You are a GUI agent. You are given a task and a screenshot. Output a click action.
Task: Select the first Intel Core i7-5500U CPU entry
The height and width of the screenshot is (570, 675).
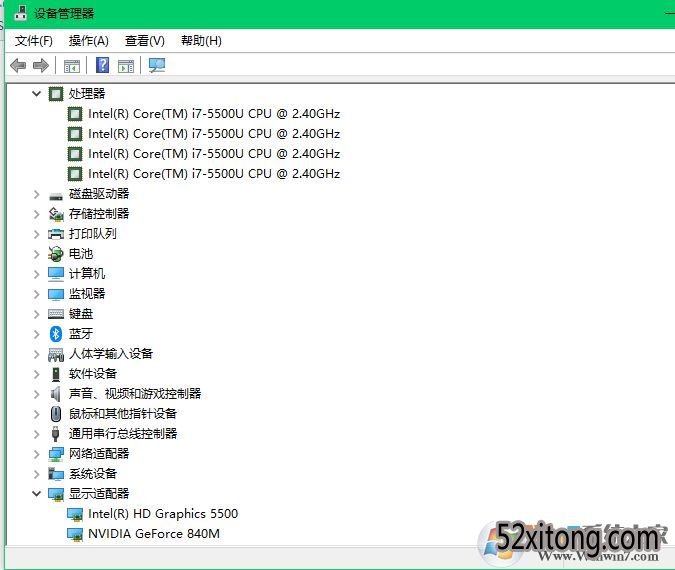tap(214, 114)
